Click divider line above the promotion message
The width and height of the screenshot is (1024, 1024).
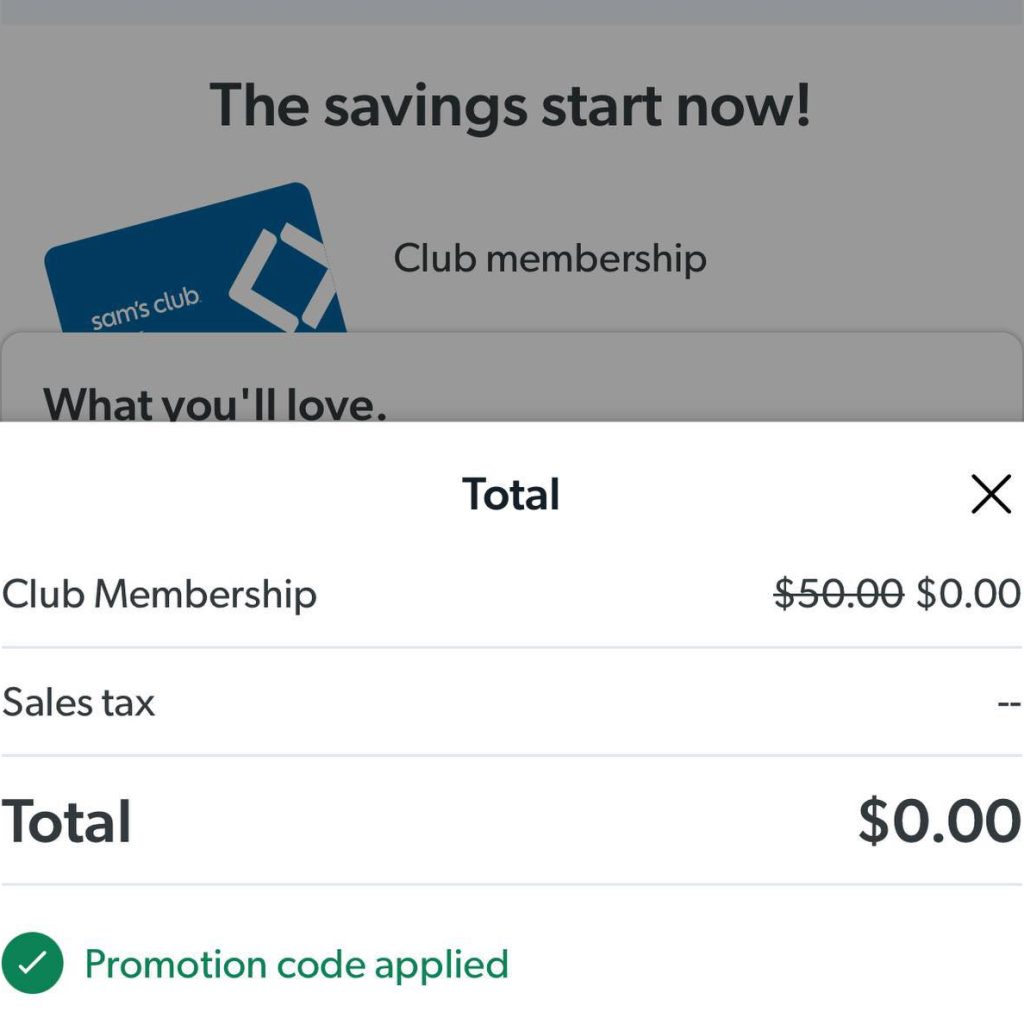tap(512, 884)
